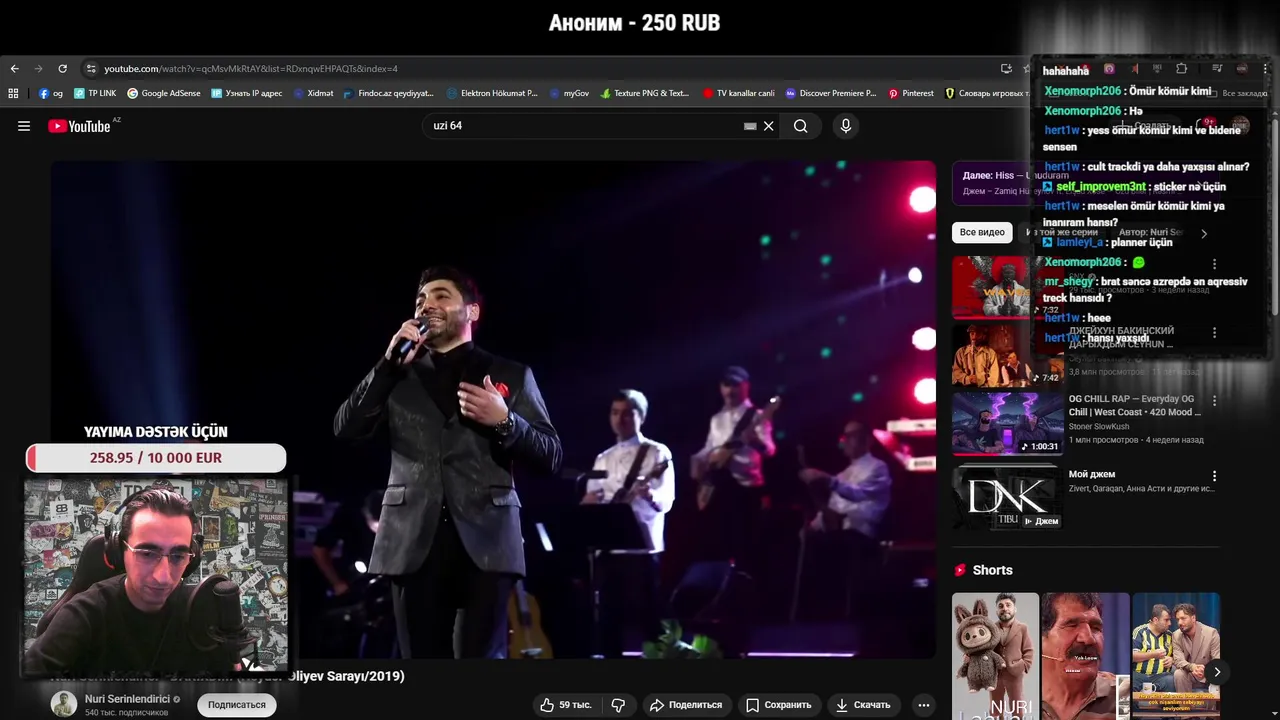Screen dimensions: 1280x720
Task: Open the second Shorts video thumbnail
Action: coord(1085,656)
